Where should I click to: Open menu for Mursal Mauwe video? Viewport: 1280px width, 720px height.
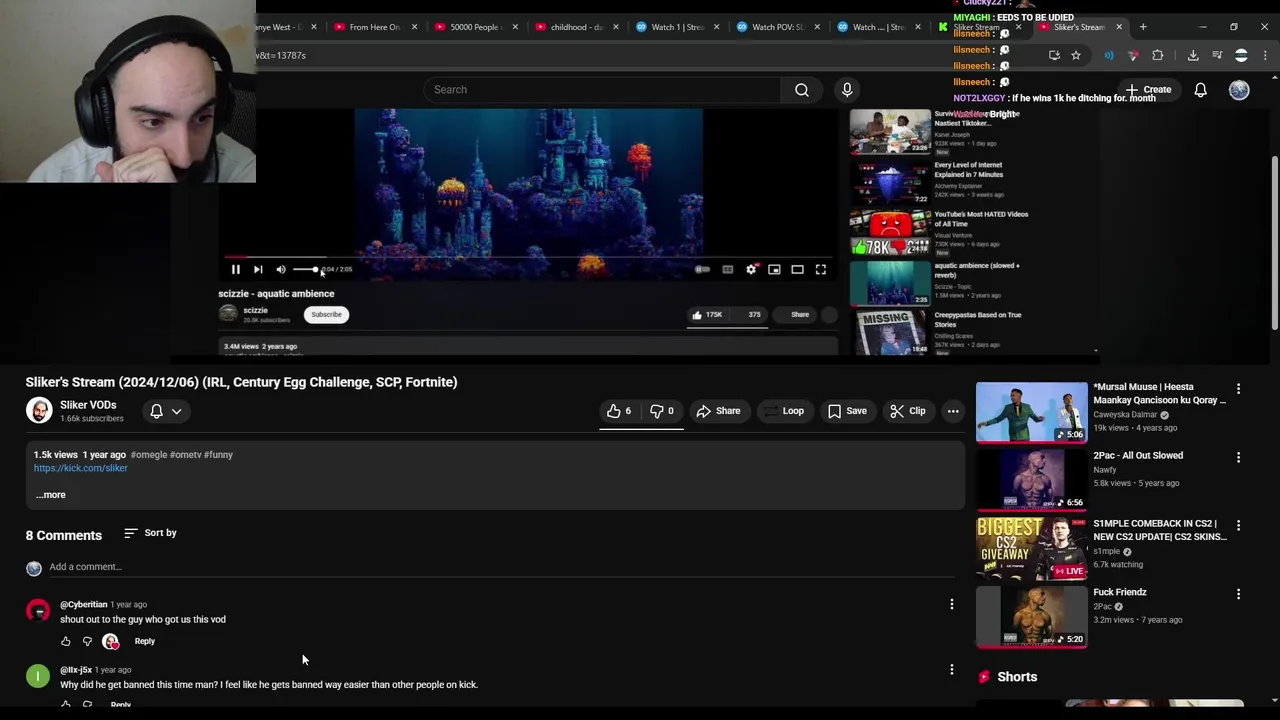point(1238,388)
